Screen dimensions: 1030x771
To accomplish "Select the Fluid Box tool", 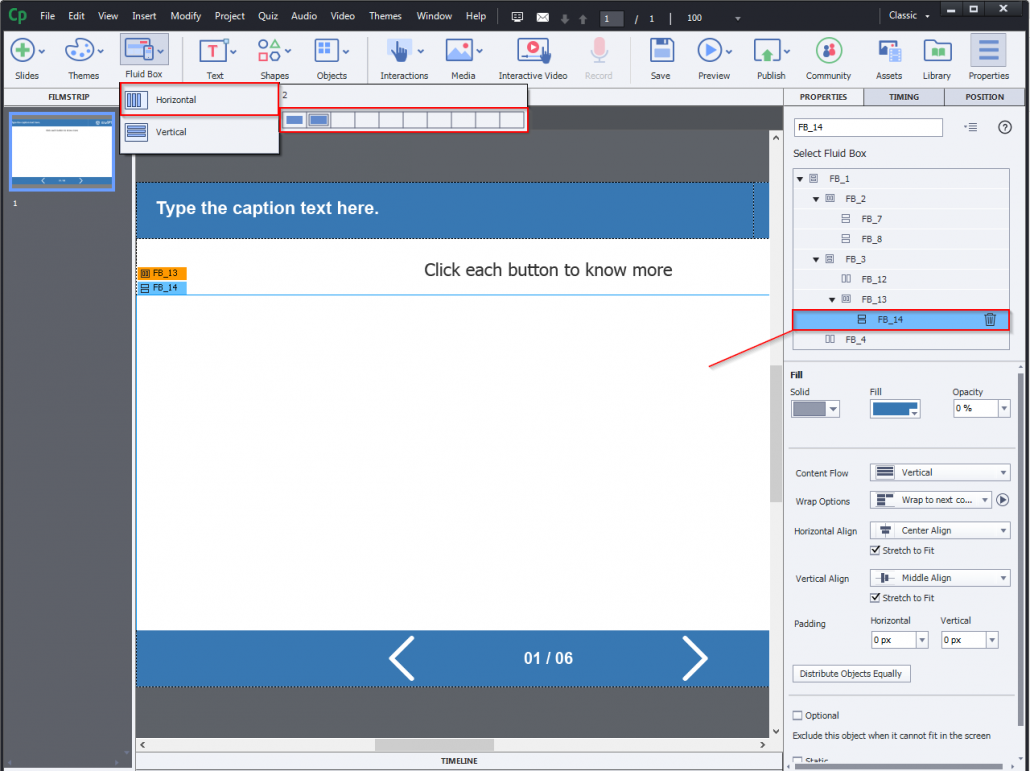I will click(140, 50).
